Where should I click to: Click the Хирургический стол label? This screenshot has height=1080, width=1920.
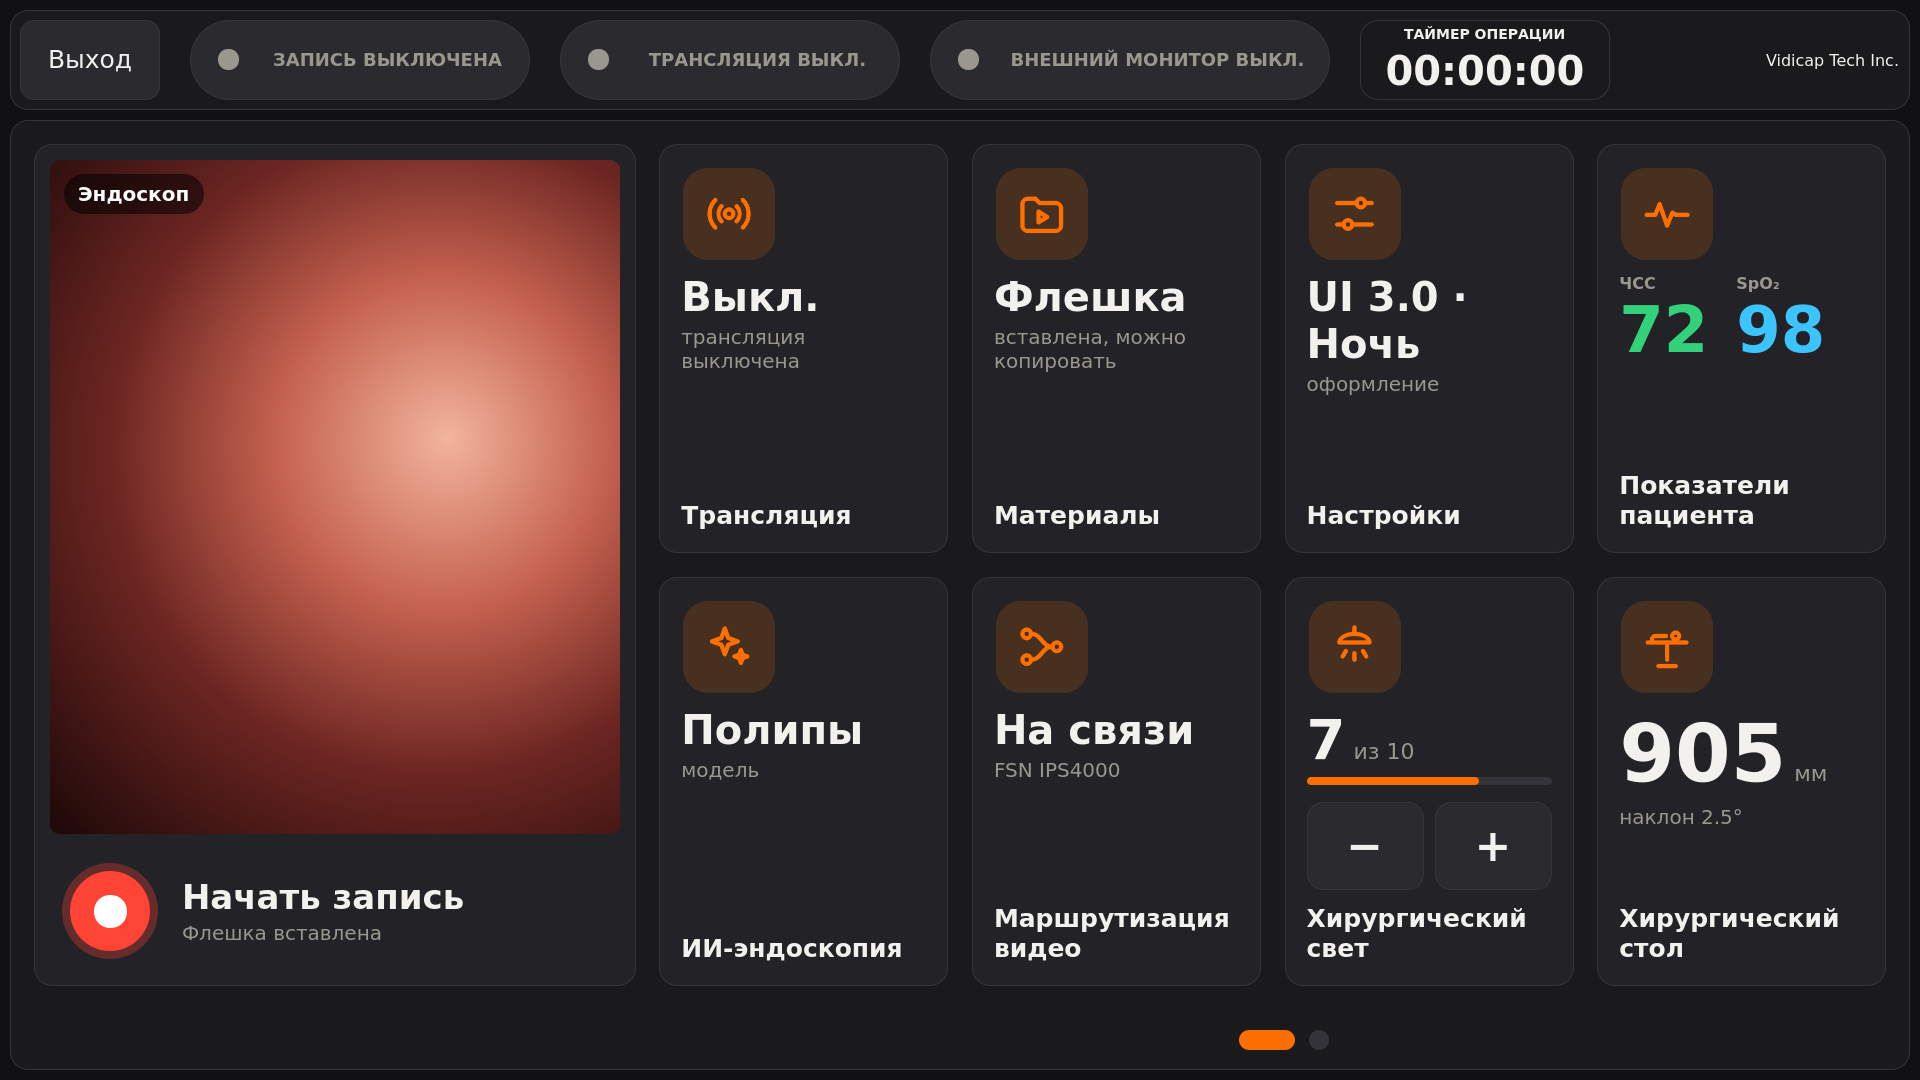1729,933
